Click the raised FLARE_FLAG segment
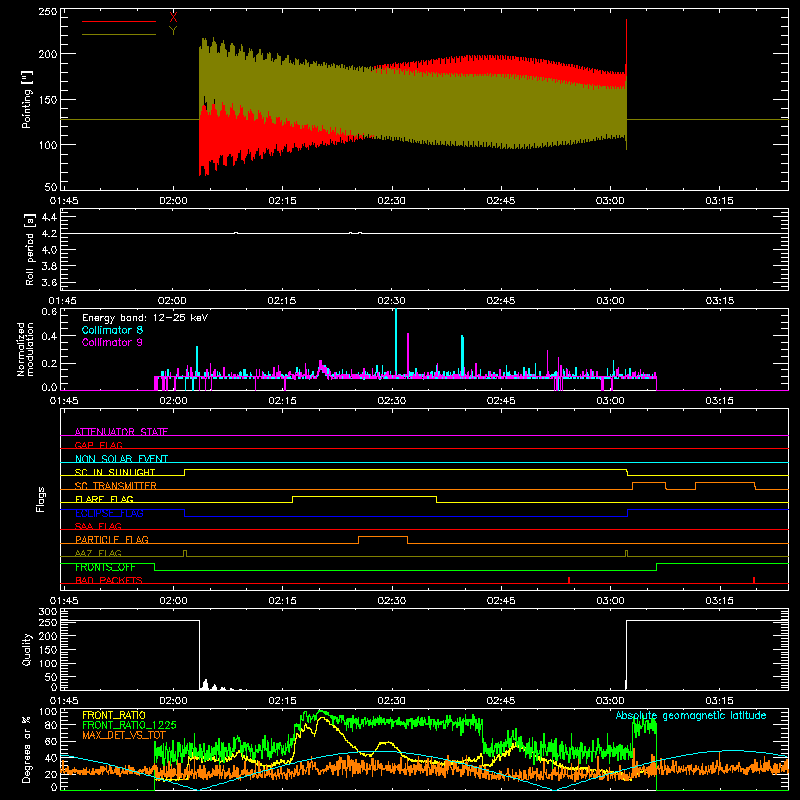This screenshot has width=800, height=800. [x=364, y=496]
